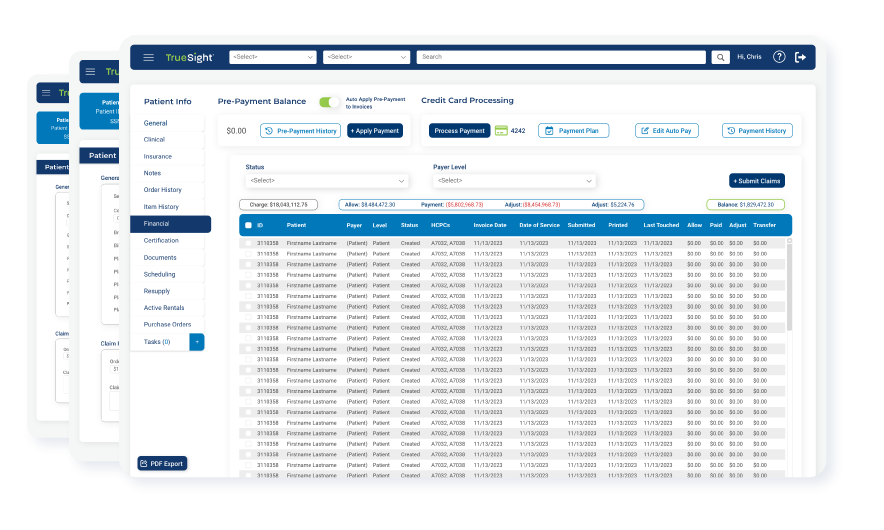The image size is (884, 530).
Task: Click into the top Search field
Action: point(560,57)
